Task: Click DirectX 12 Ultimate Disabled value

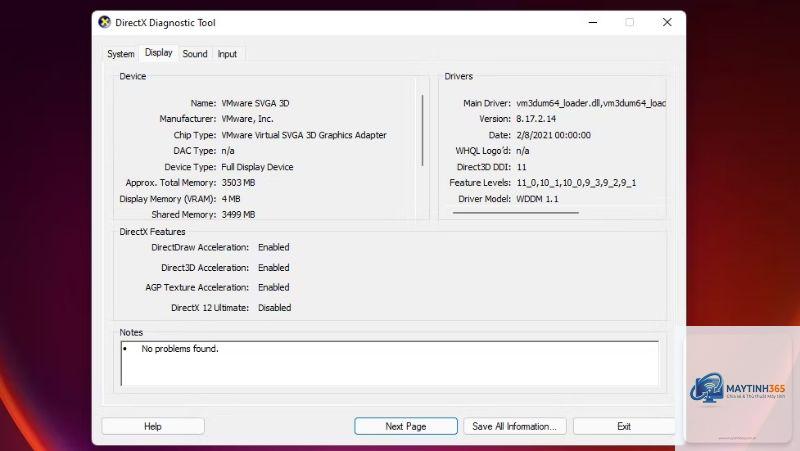Action: coord(274,308)
